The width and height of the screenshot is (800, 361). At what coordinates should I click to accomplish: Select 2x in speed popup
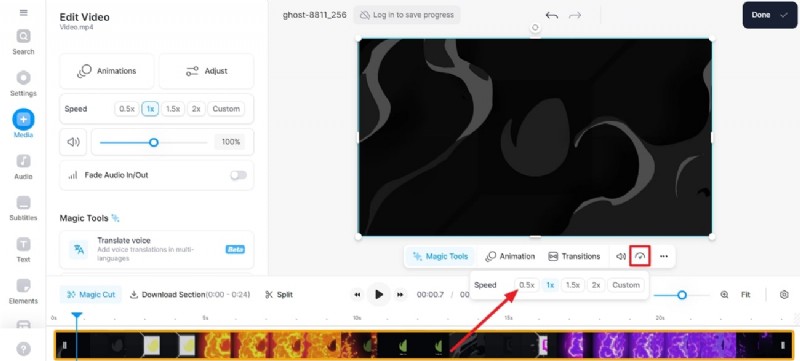tap(595, 285)
